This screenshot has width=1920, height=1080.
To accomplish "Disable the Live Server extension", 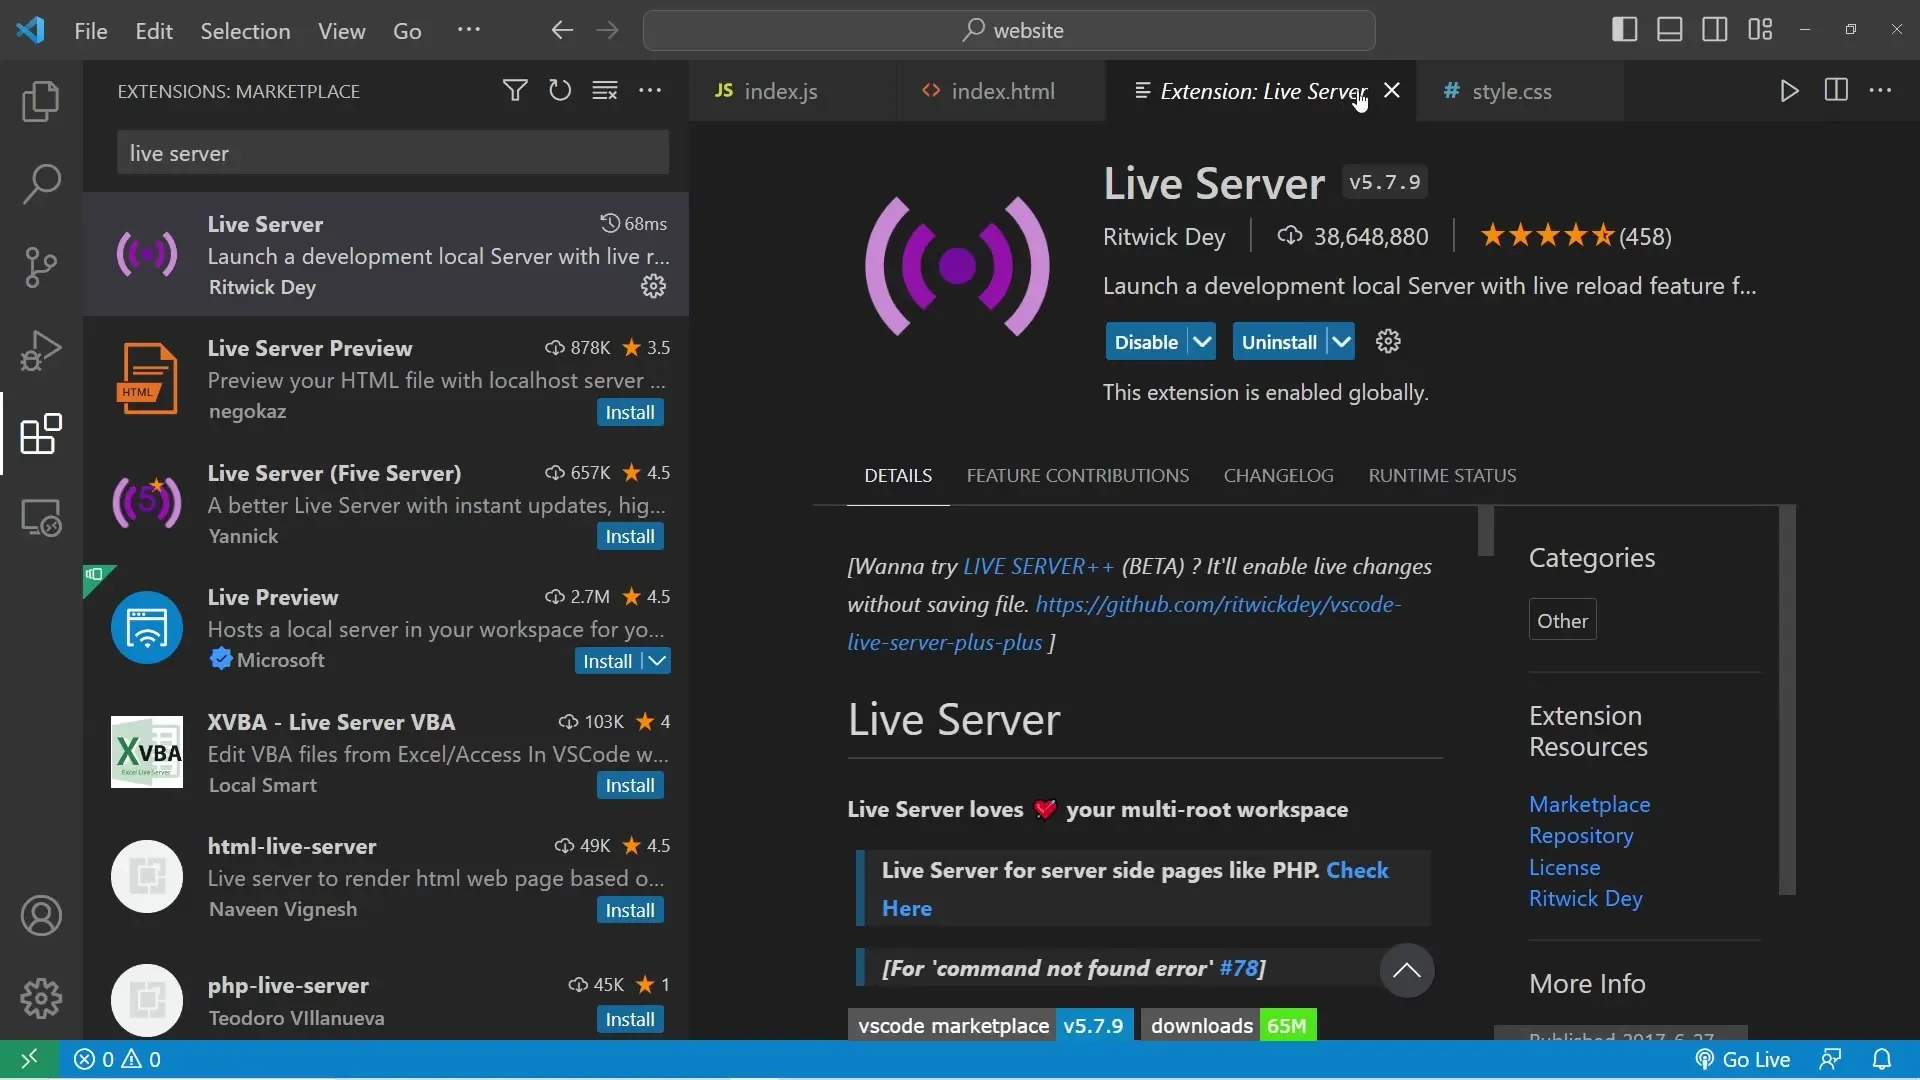I will coord(1146,342).
